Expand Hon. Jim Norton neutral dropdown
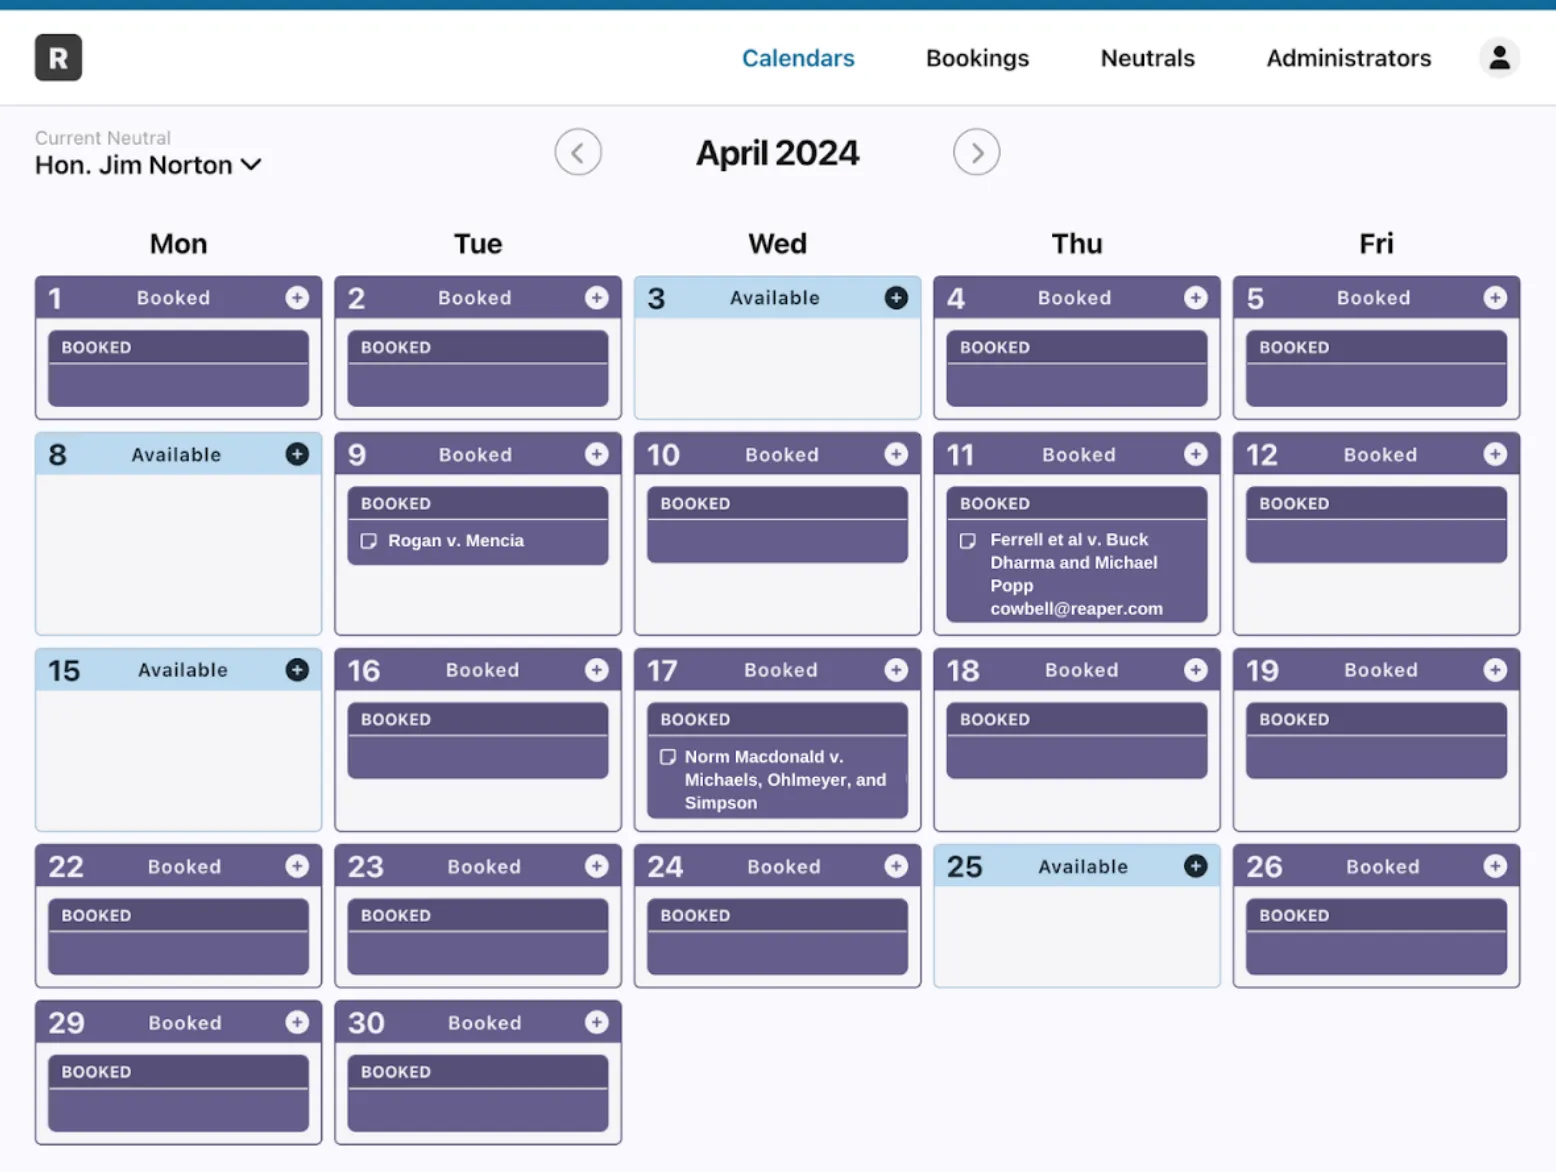 148,165
